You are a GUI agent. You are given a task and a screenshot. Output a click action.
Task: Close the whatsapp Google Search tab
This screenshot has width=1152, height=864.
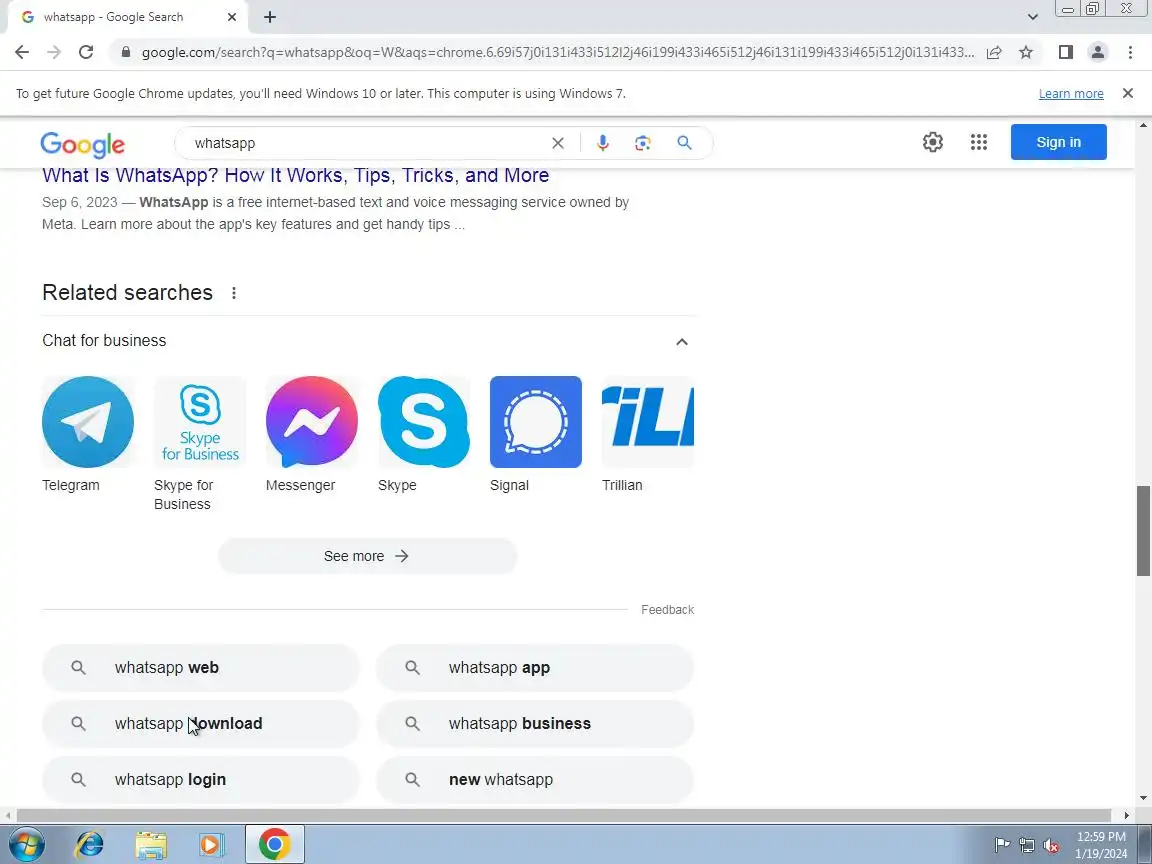[x=231, y=17]
